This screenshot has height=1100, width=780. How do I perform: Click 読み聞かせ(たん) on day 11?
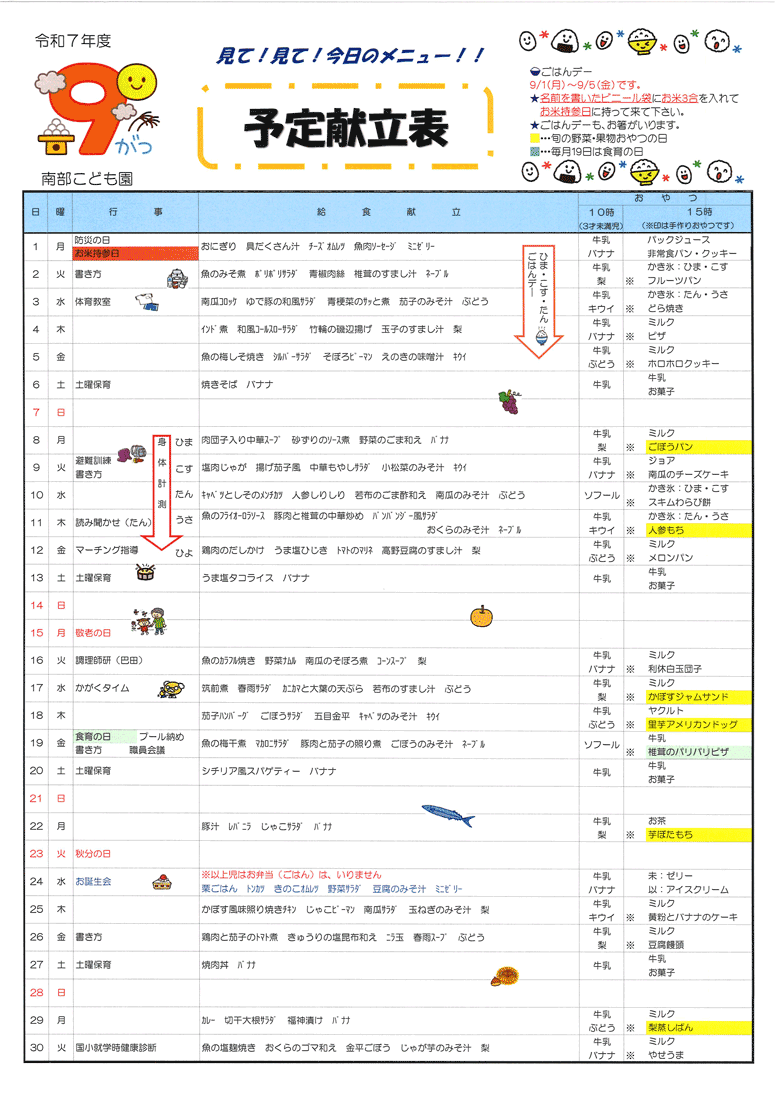pos(114,523)
